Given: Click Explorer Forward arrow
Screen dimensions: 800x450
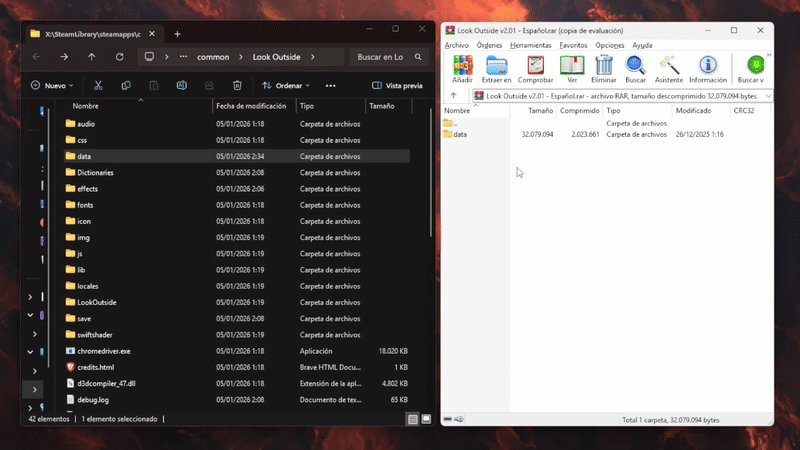Looking at the screenshot, I should coord(64,57).
